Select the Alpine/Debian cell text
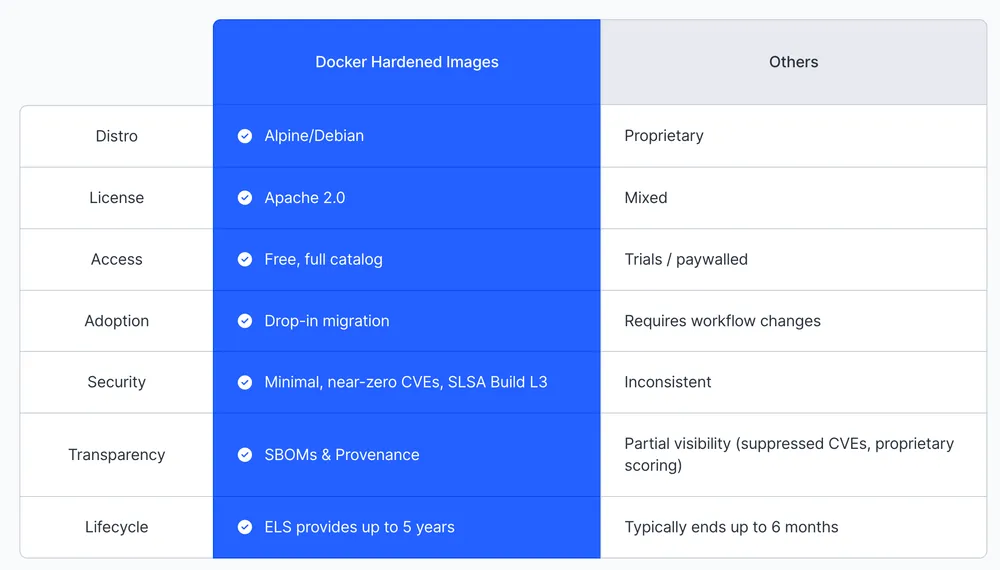This screenshot has width=1000, height=570. [314, 136]
